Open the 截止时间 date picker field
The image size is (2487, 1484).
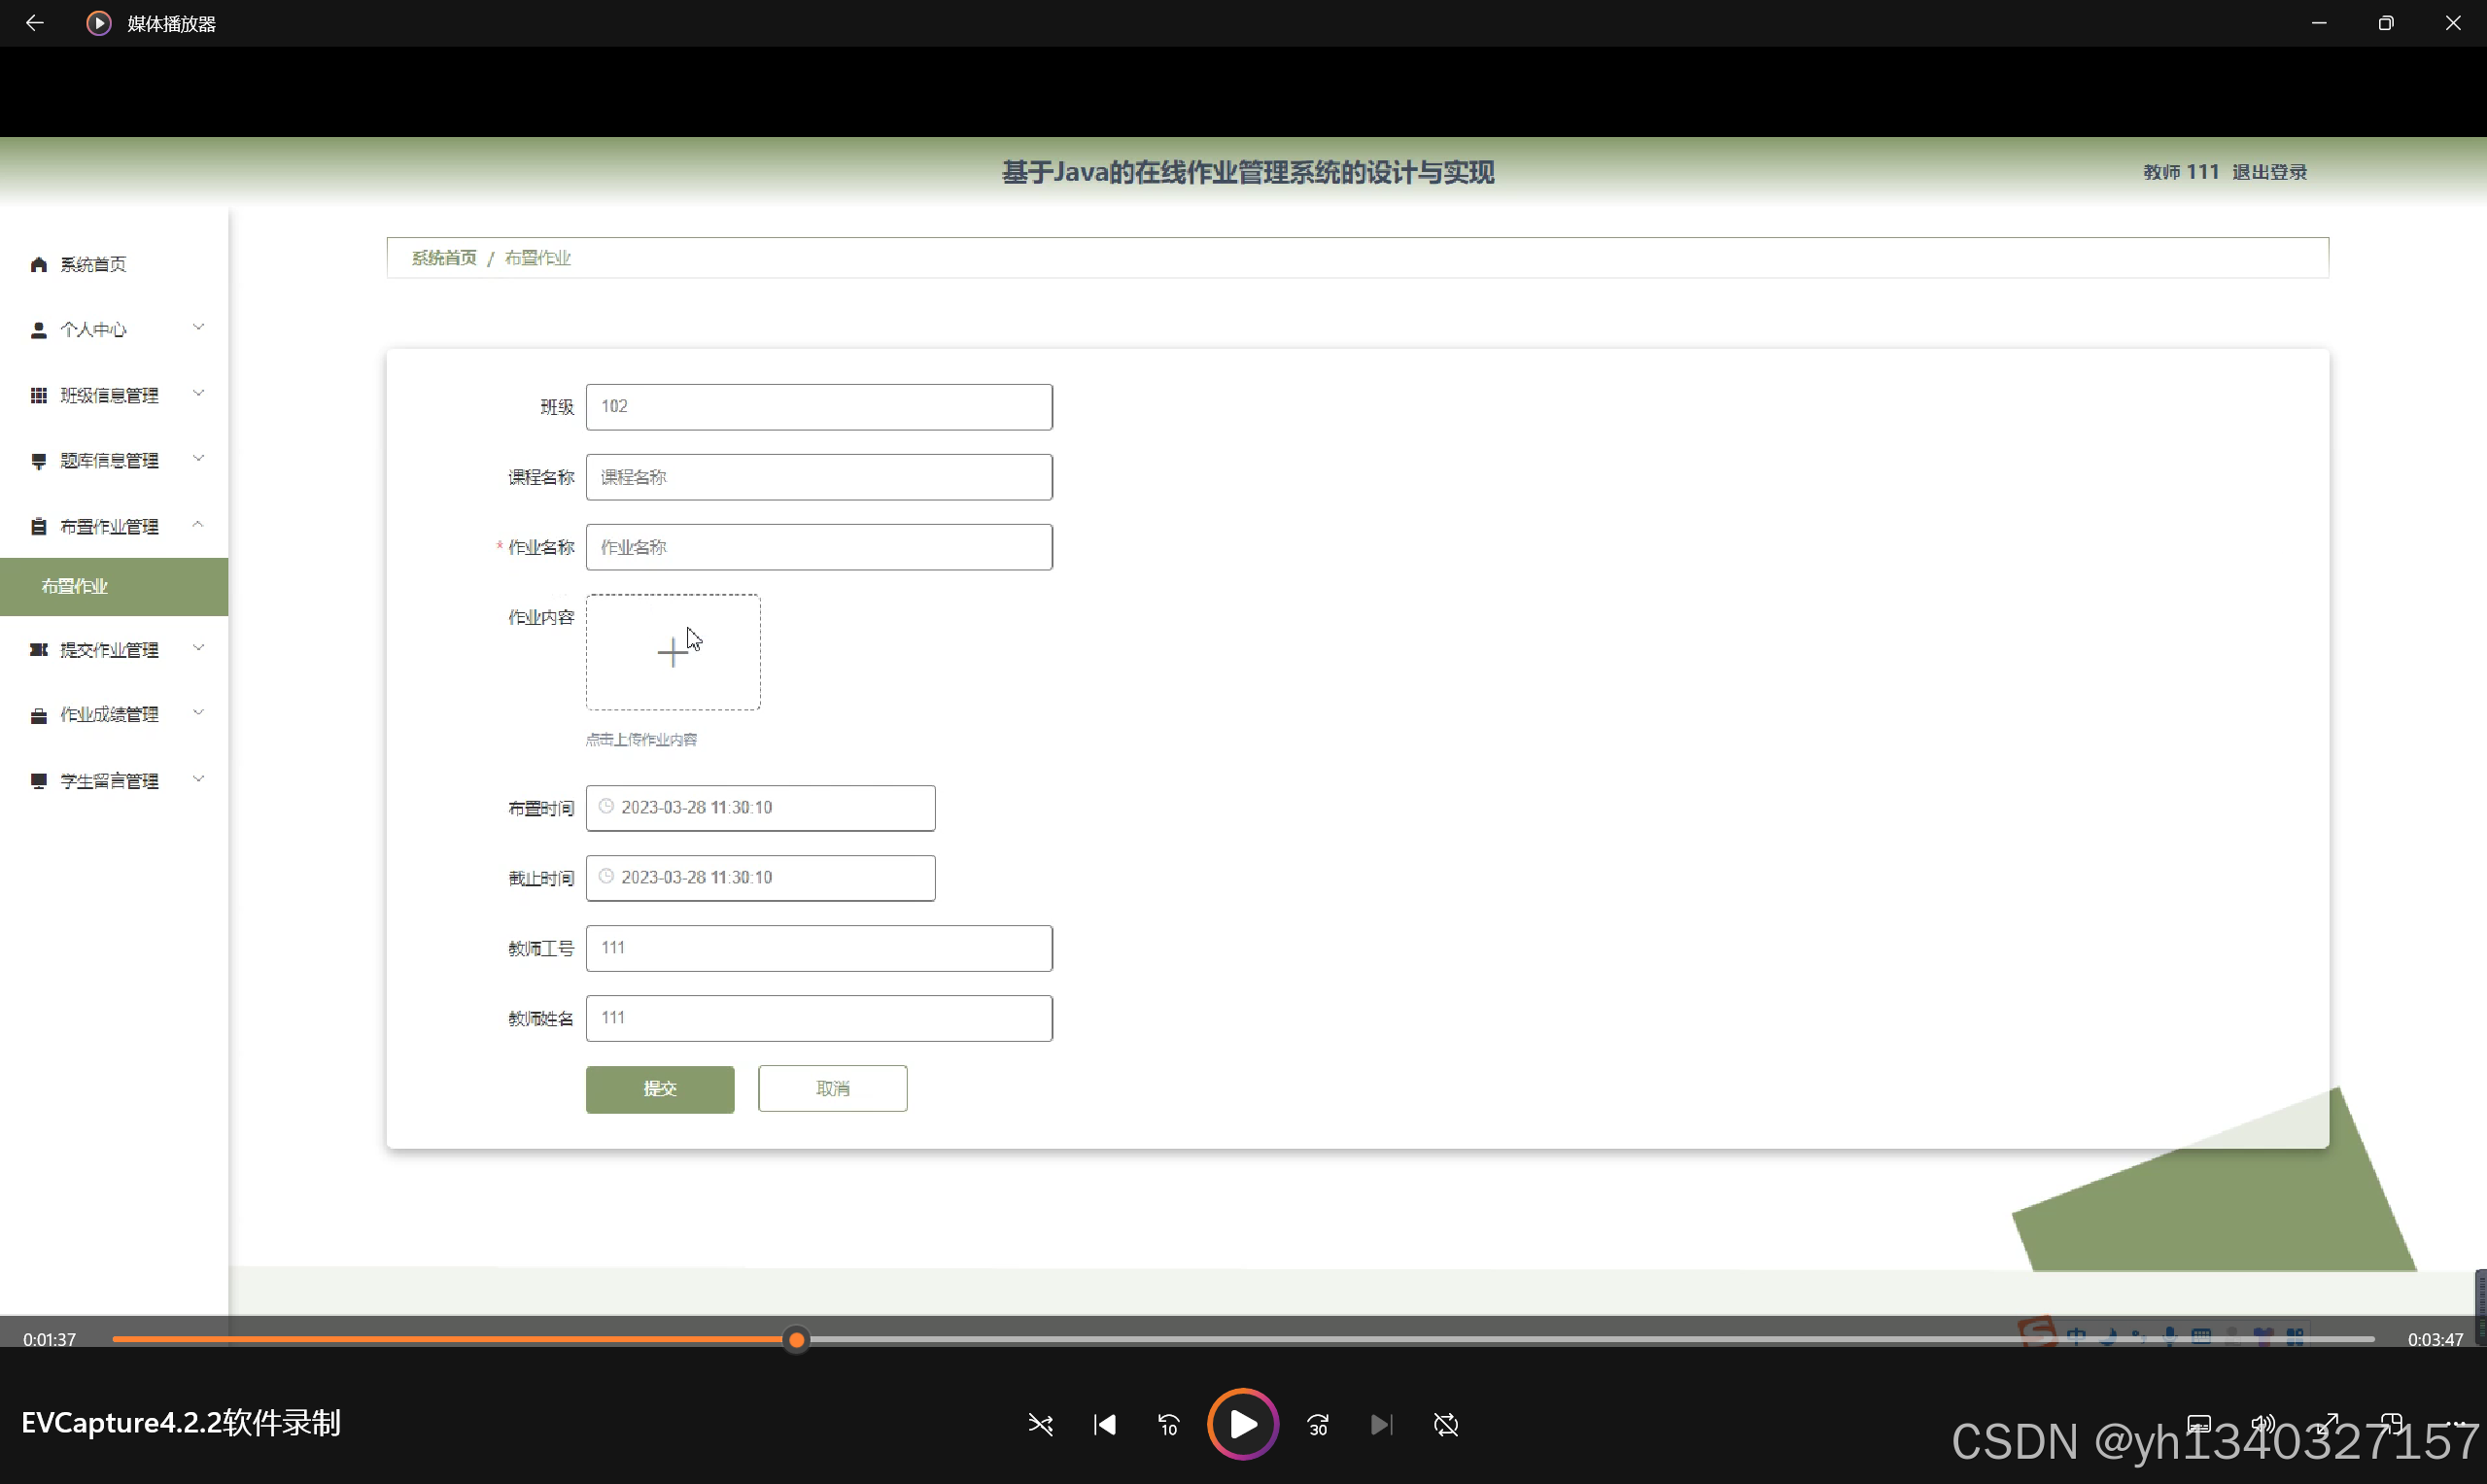point(760,877)
